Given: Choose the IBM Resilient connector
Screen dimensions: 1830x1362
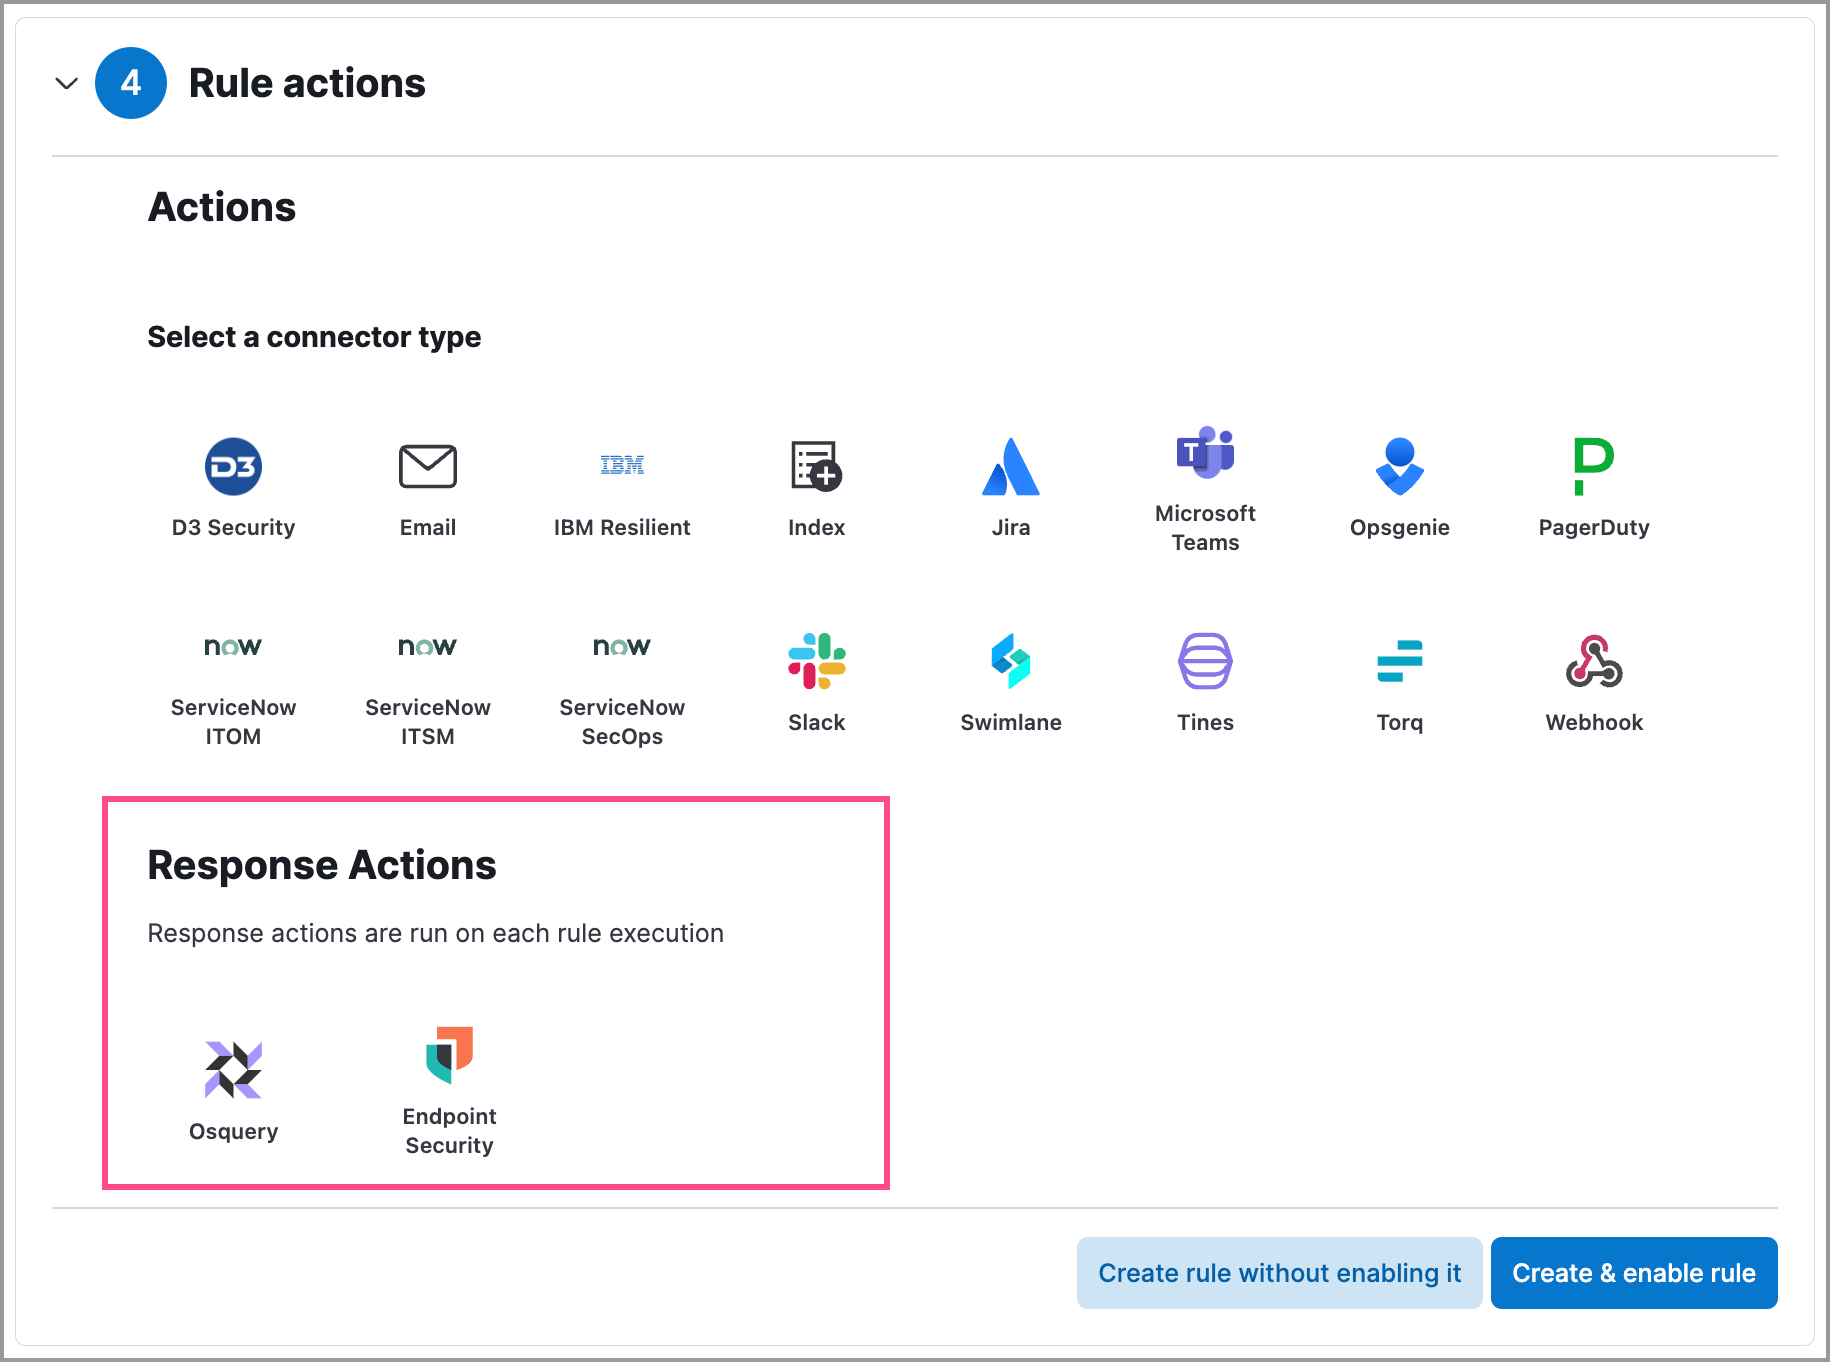Looking at the screenshot, I should pyautogui.click(x=621, y=487).
